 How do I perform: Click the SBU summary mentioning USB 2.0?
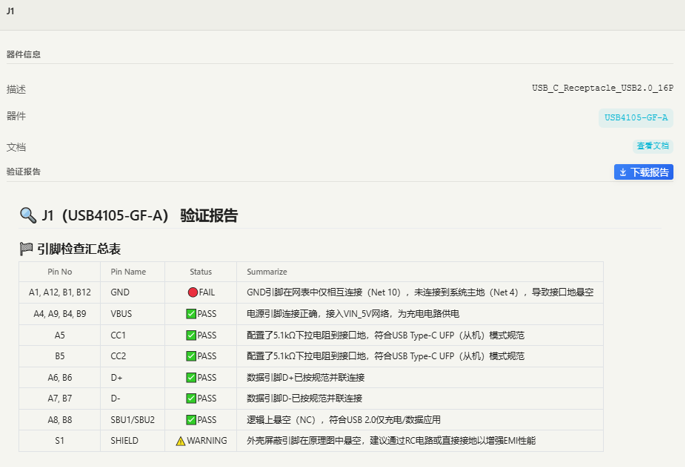343,420
